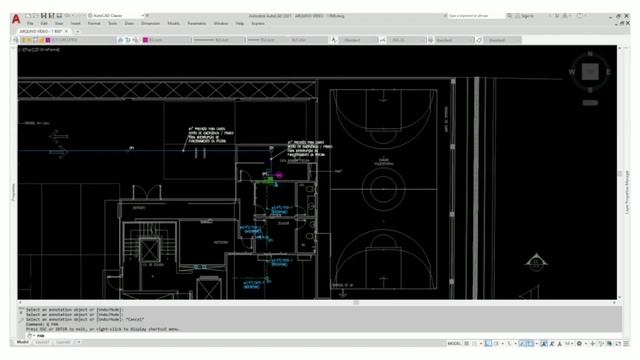Toggle grid display in status bar
Viewport: 640px width, 360px height.
(x=467, y=344)
